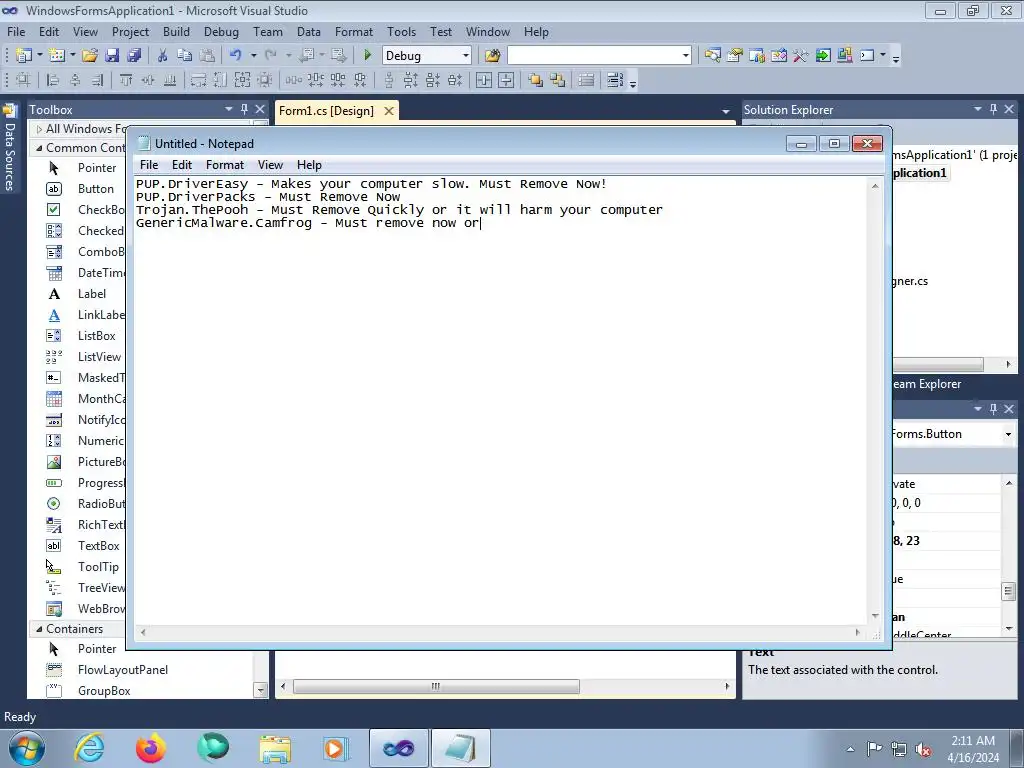Open the Undo history dropdown arrow
1024x768 pixels.
tap(253, 56)
